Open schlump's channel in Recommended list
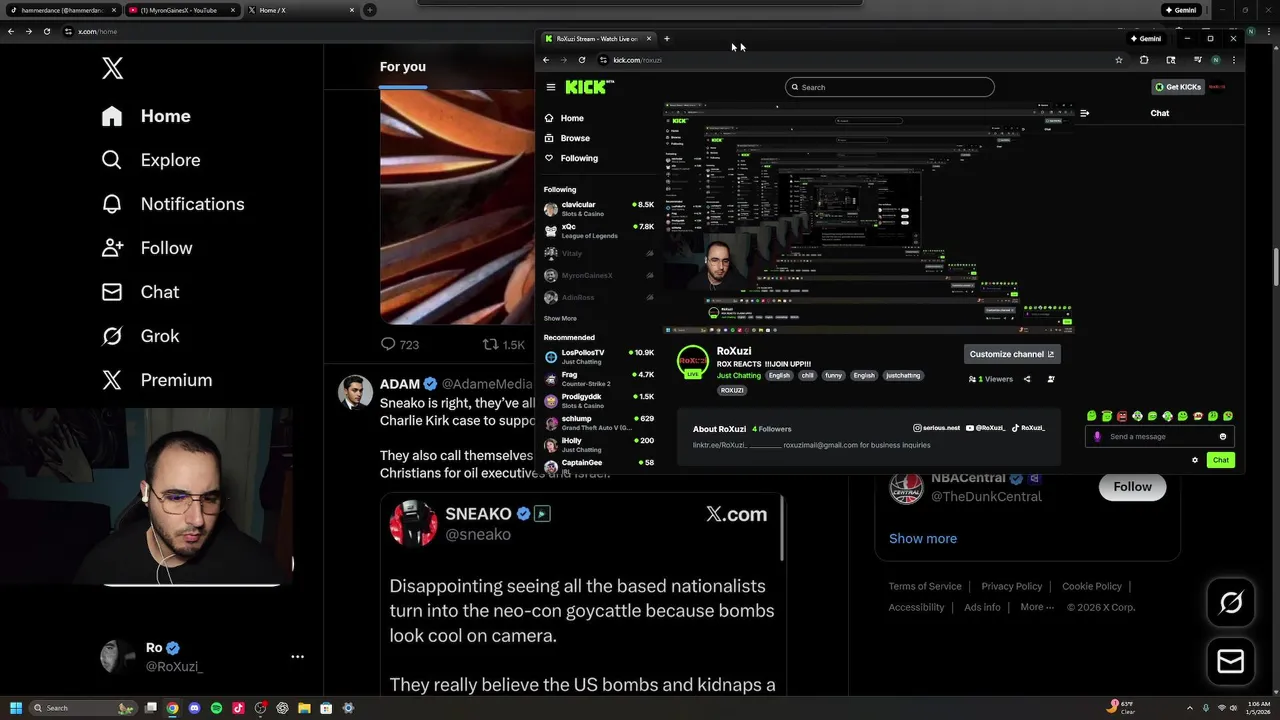Image resolution: width=1280 pixels, height=720 pixels. tap(599, 423)
